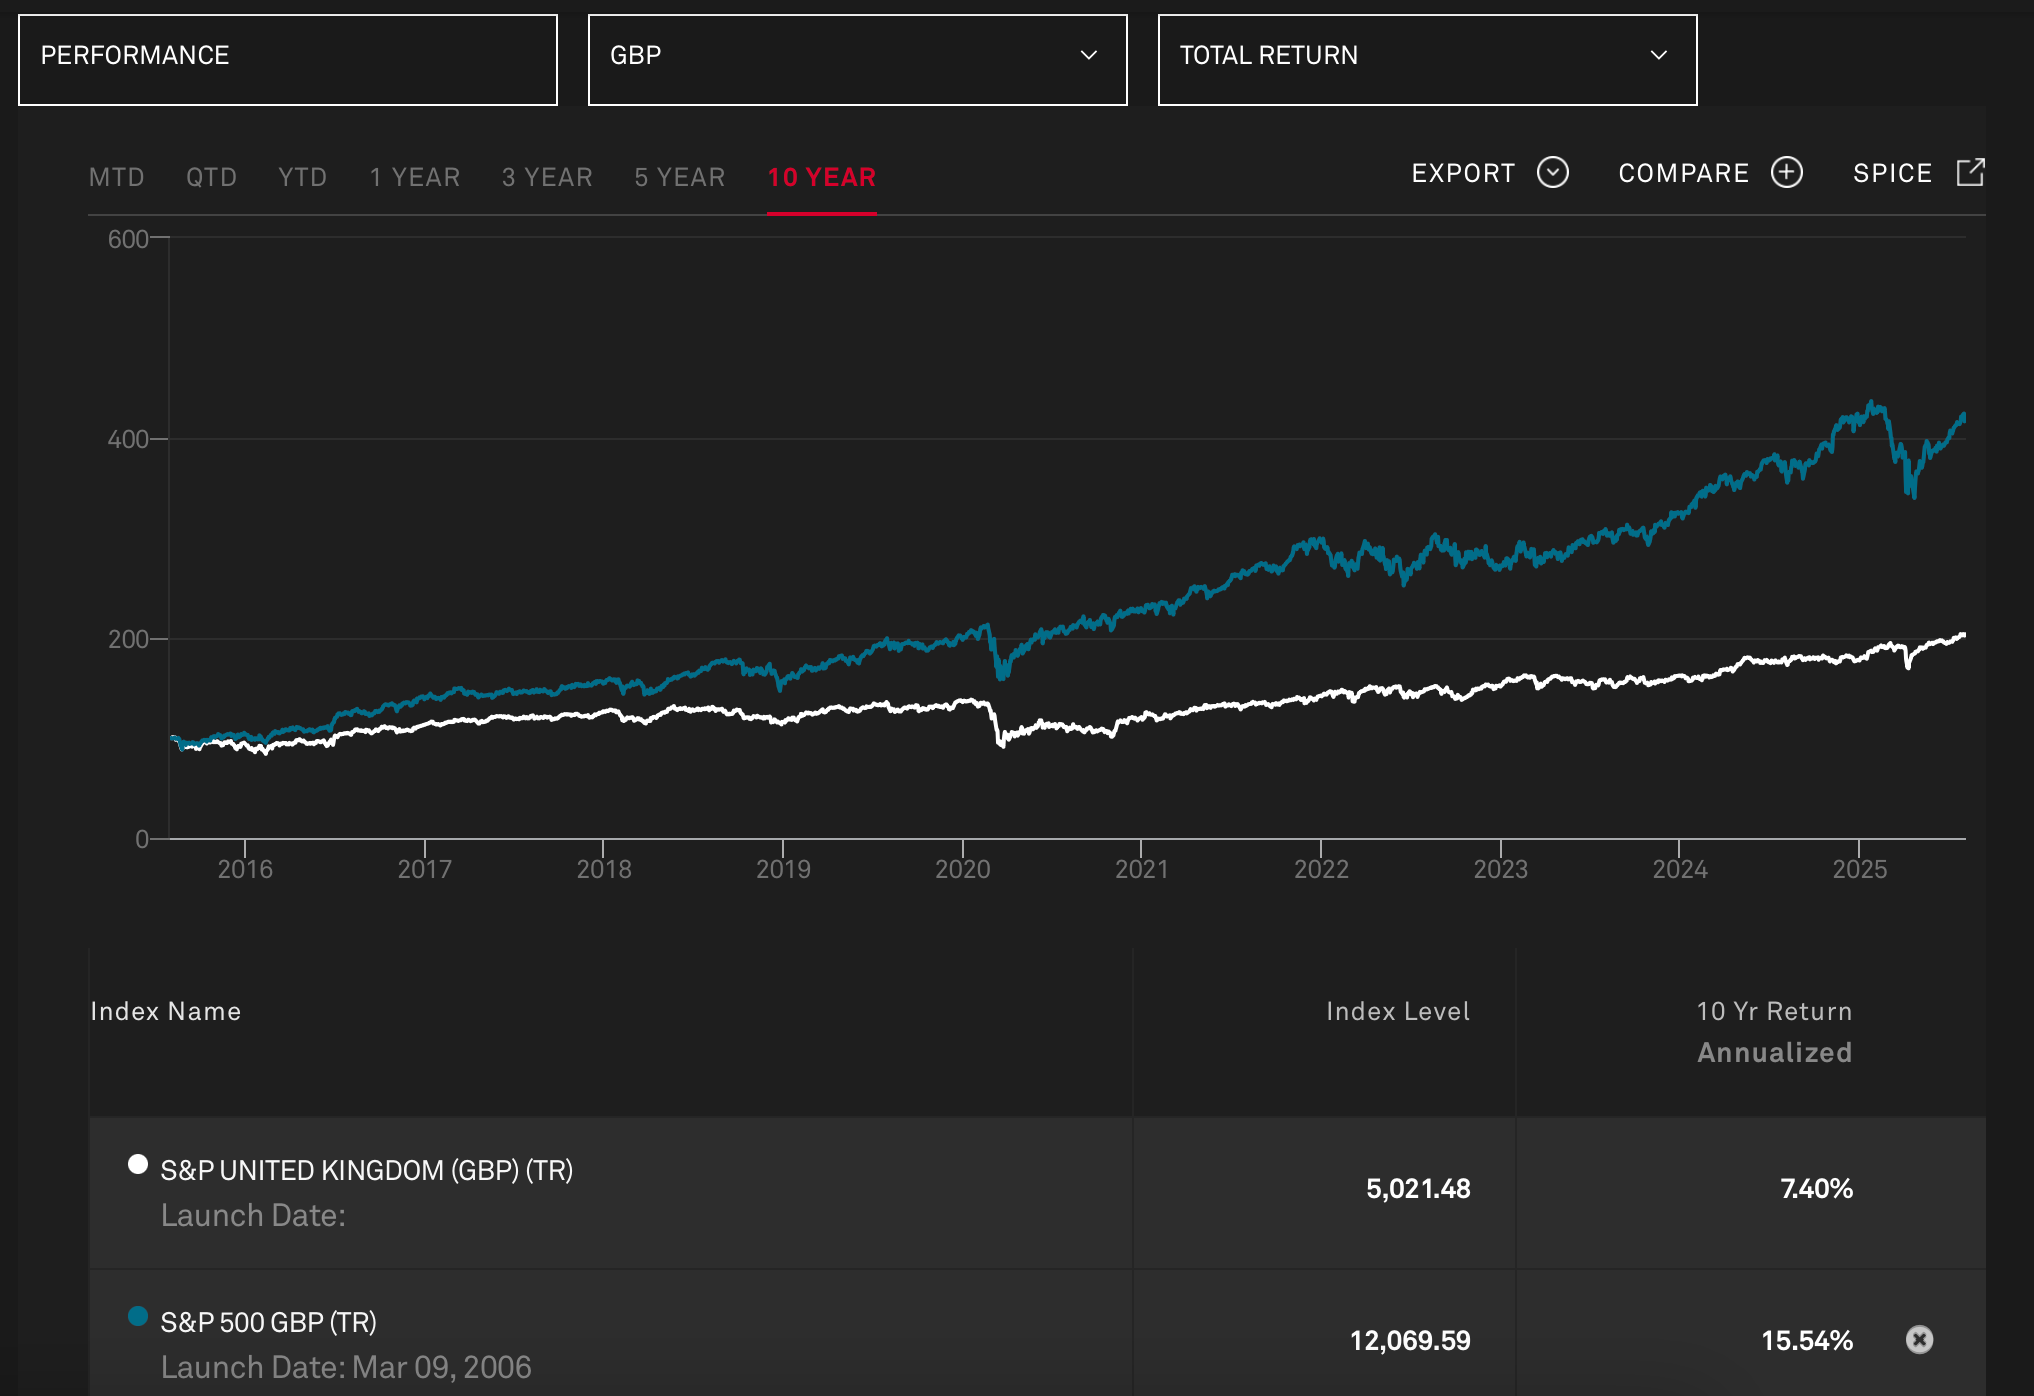Choose the 1 Year tab

coord(414,177)
